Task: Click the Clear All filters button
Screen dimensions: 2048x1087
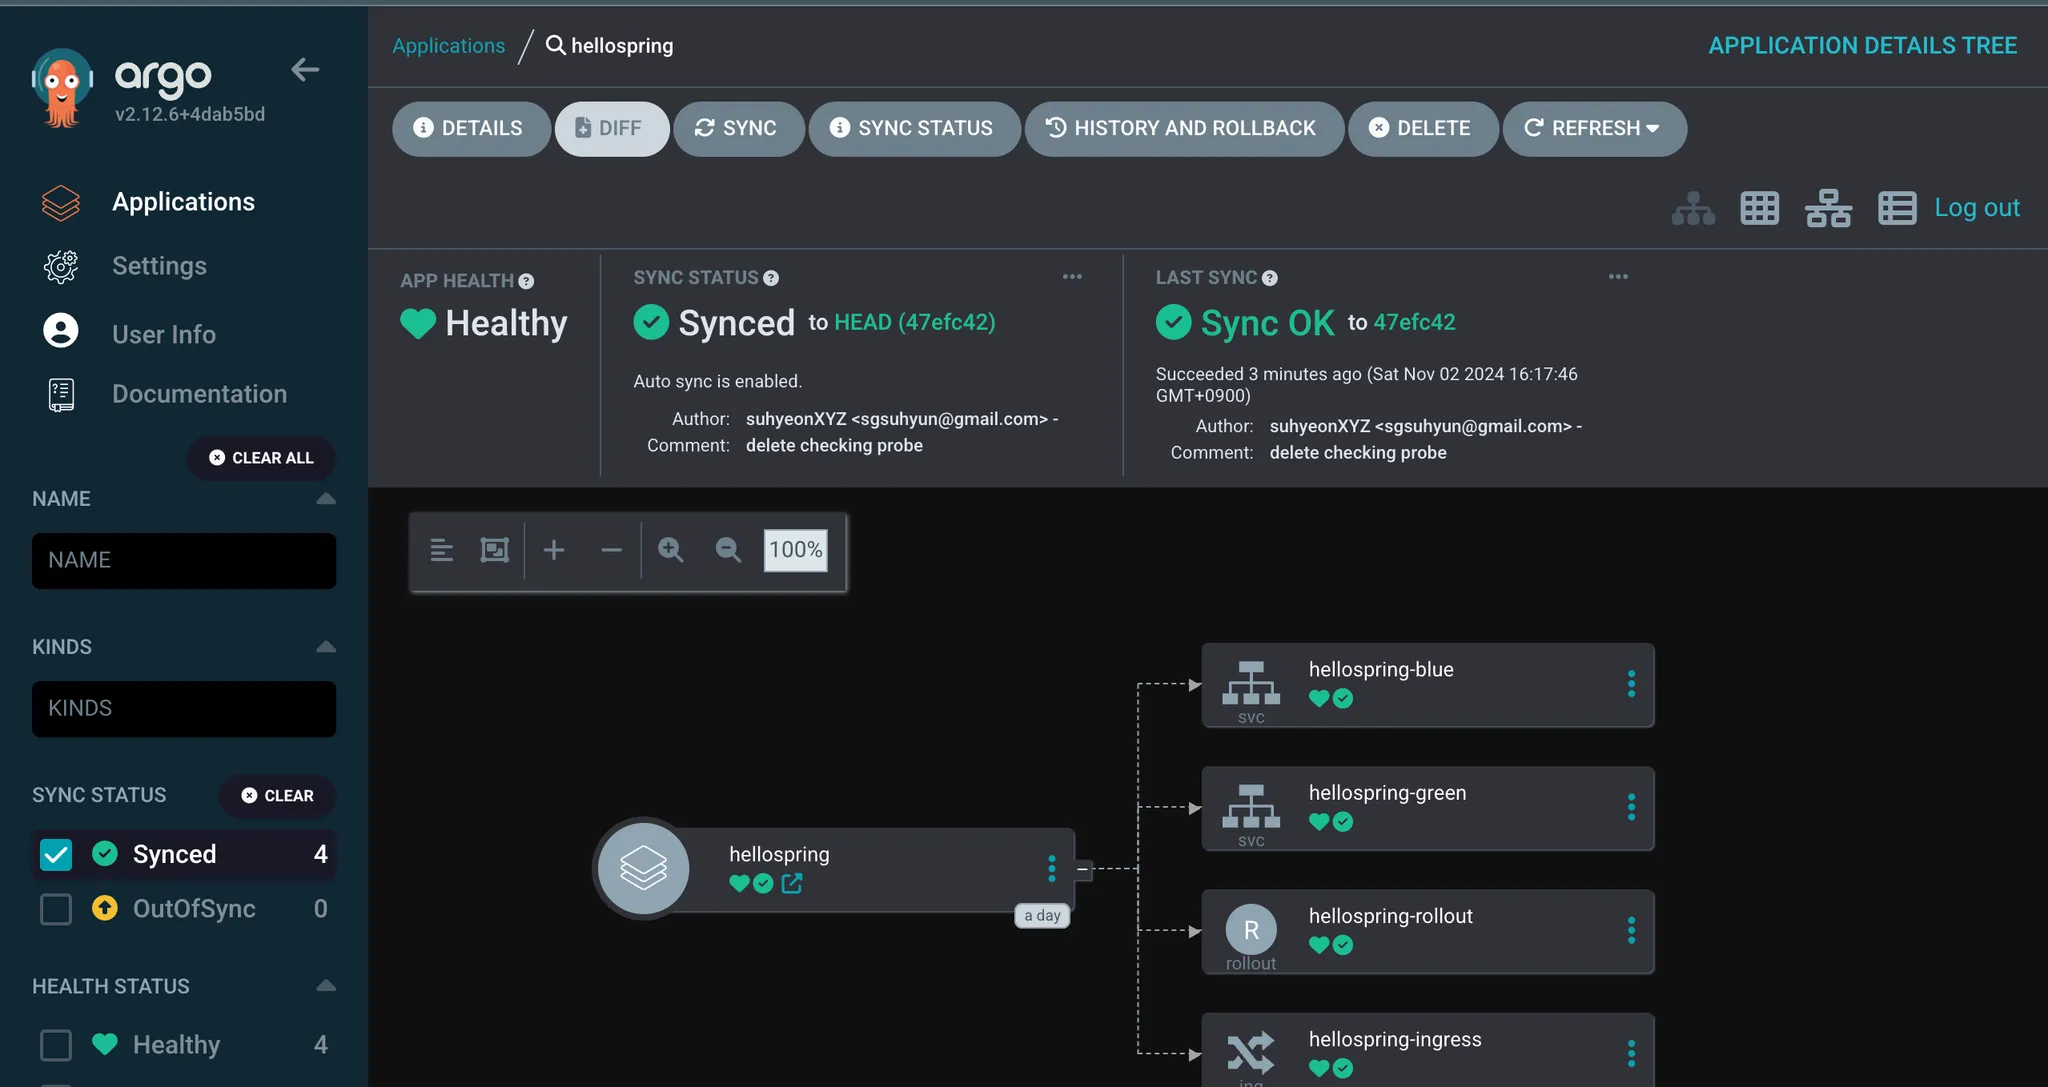Action: tap(261, 458)
